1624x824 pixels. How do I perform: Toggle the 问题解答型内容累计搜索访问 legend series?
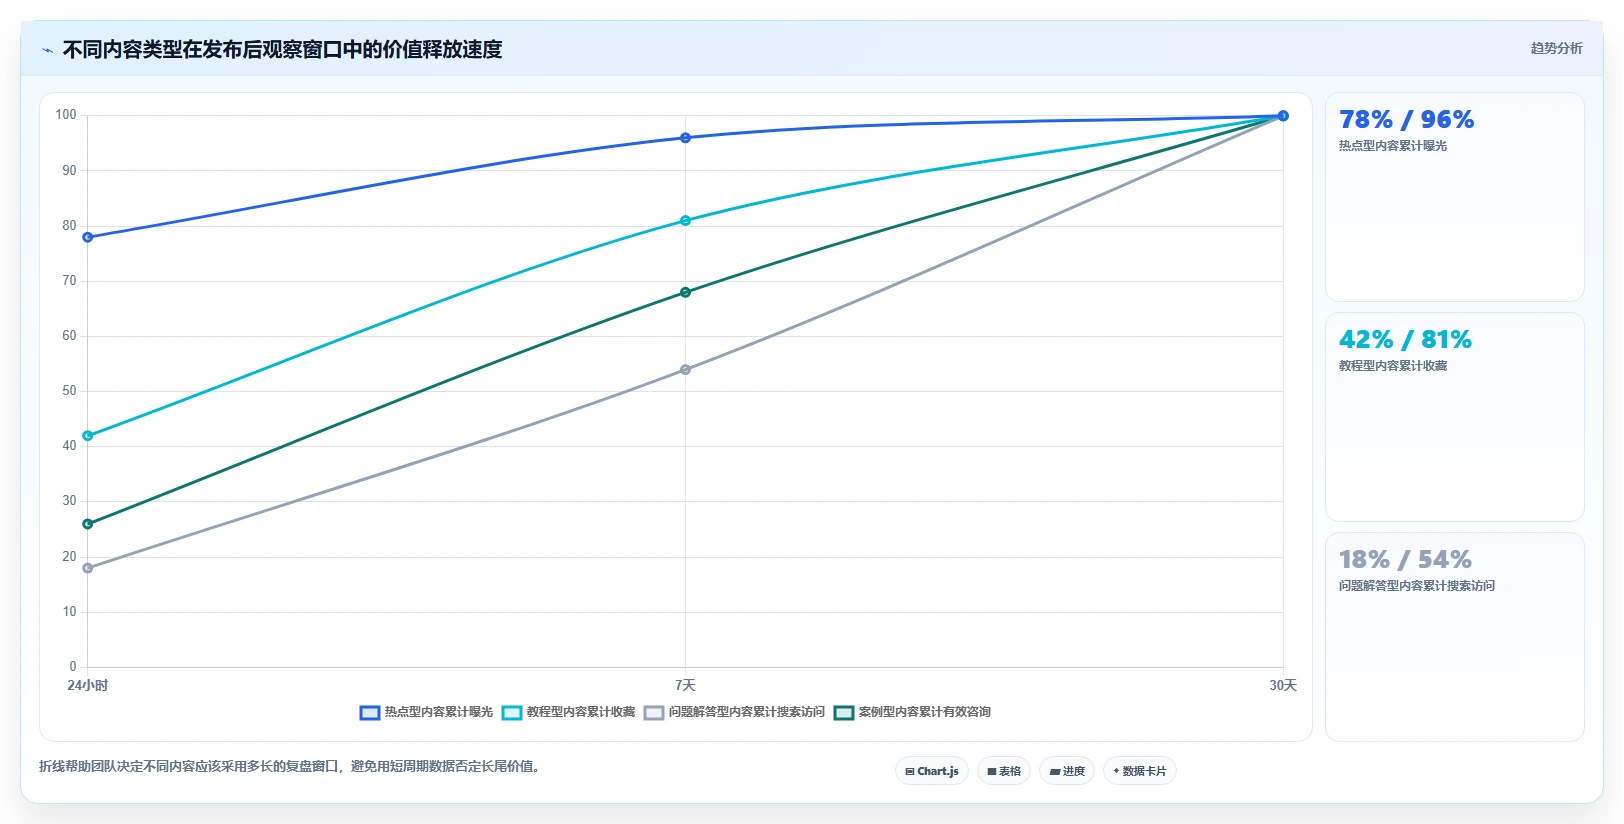point(734,712)
